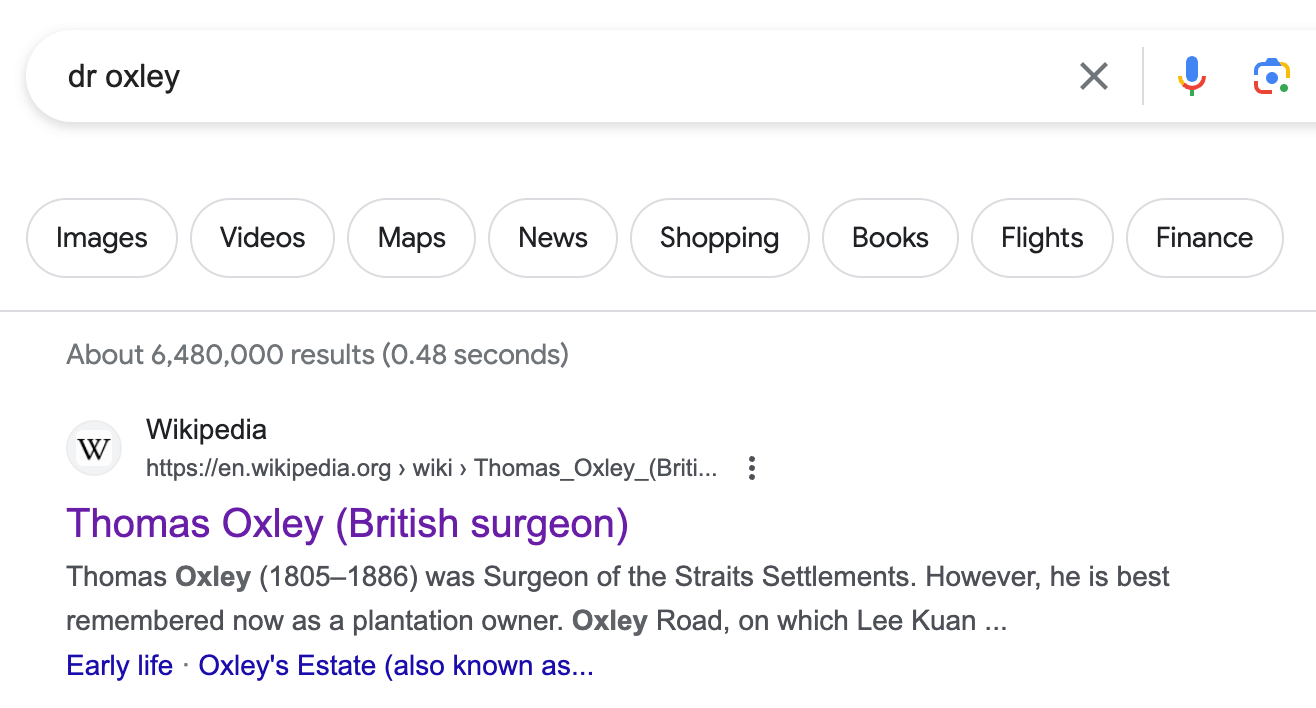The height and width of the screenshot is (708, 1316).
Task: Switch to Videos search results
Action: 262,238
